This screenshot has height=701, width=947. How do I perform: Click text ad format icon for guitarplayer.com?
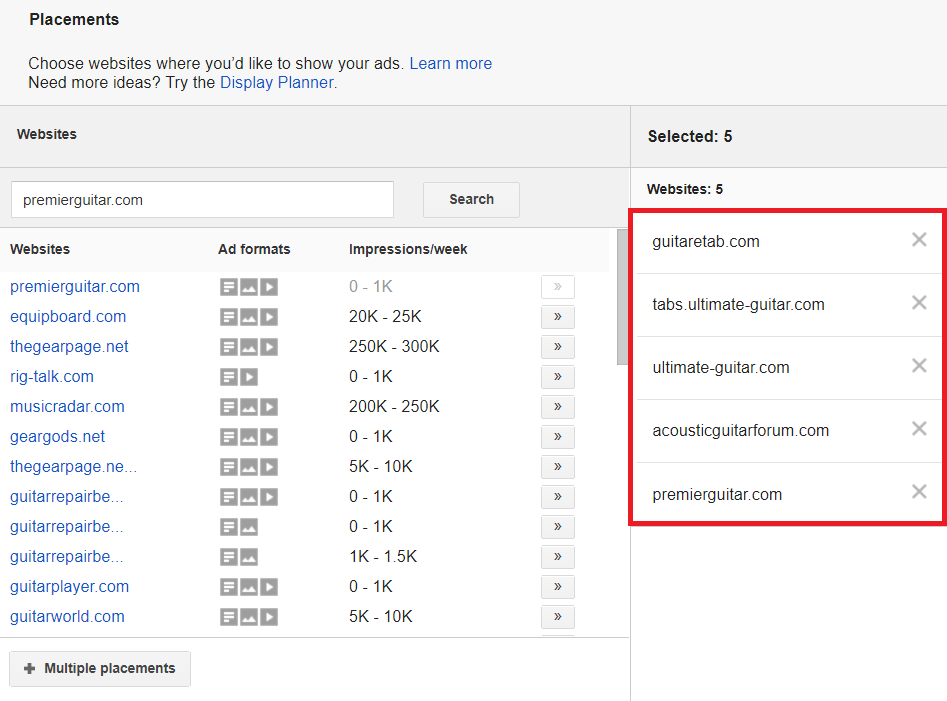(x=229, y=587)
